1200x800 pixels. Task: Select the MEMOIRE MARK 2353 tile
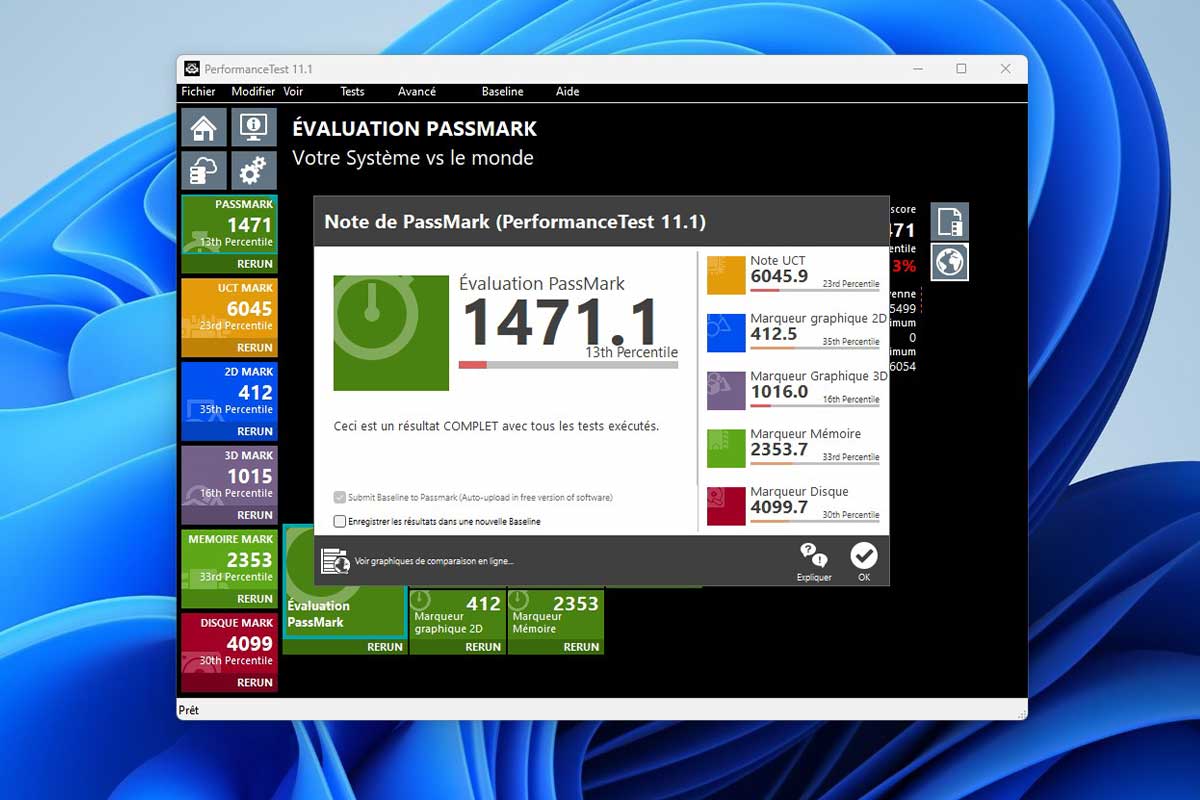[229, 560]
